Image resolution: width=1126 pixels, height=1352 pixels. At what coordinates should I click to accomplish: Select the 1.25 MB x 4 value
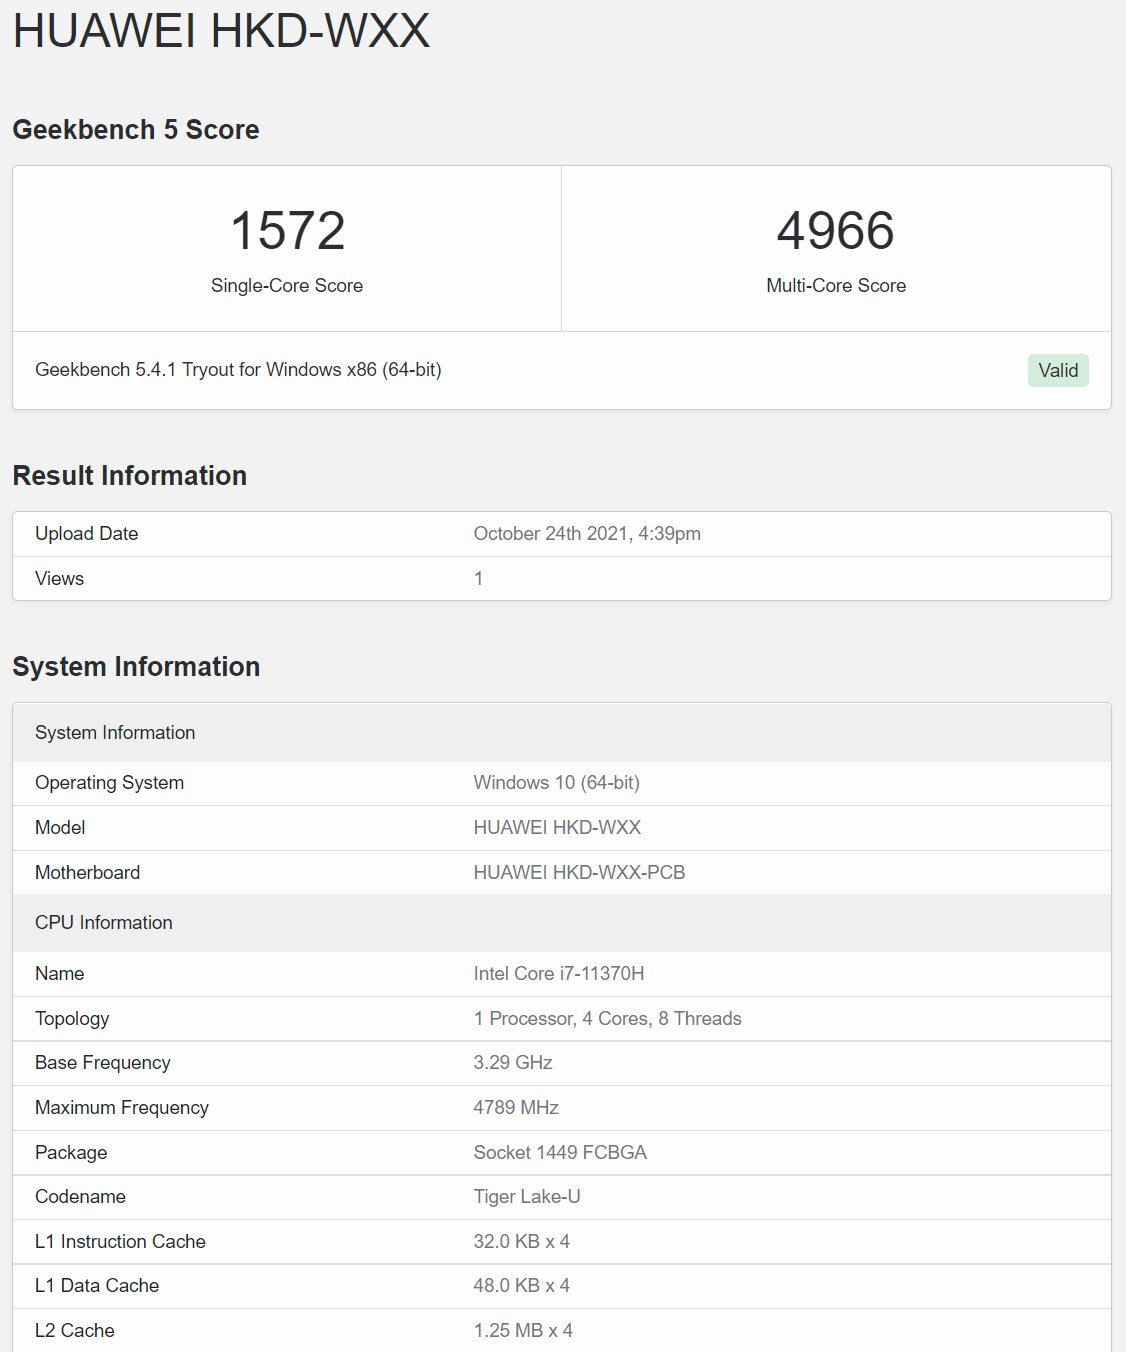tap(523, 1331)
